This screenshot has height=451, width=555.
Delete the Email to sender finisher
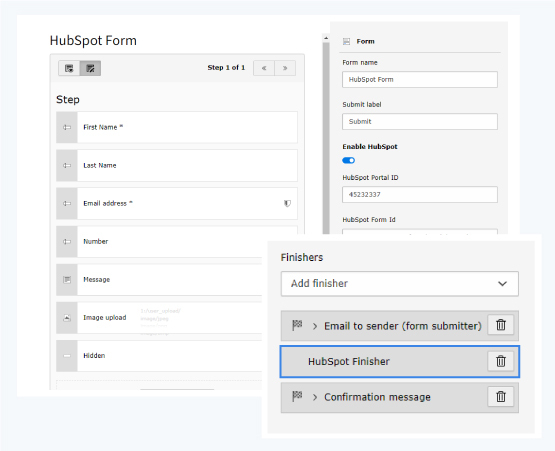point(500,325)
